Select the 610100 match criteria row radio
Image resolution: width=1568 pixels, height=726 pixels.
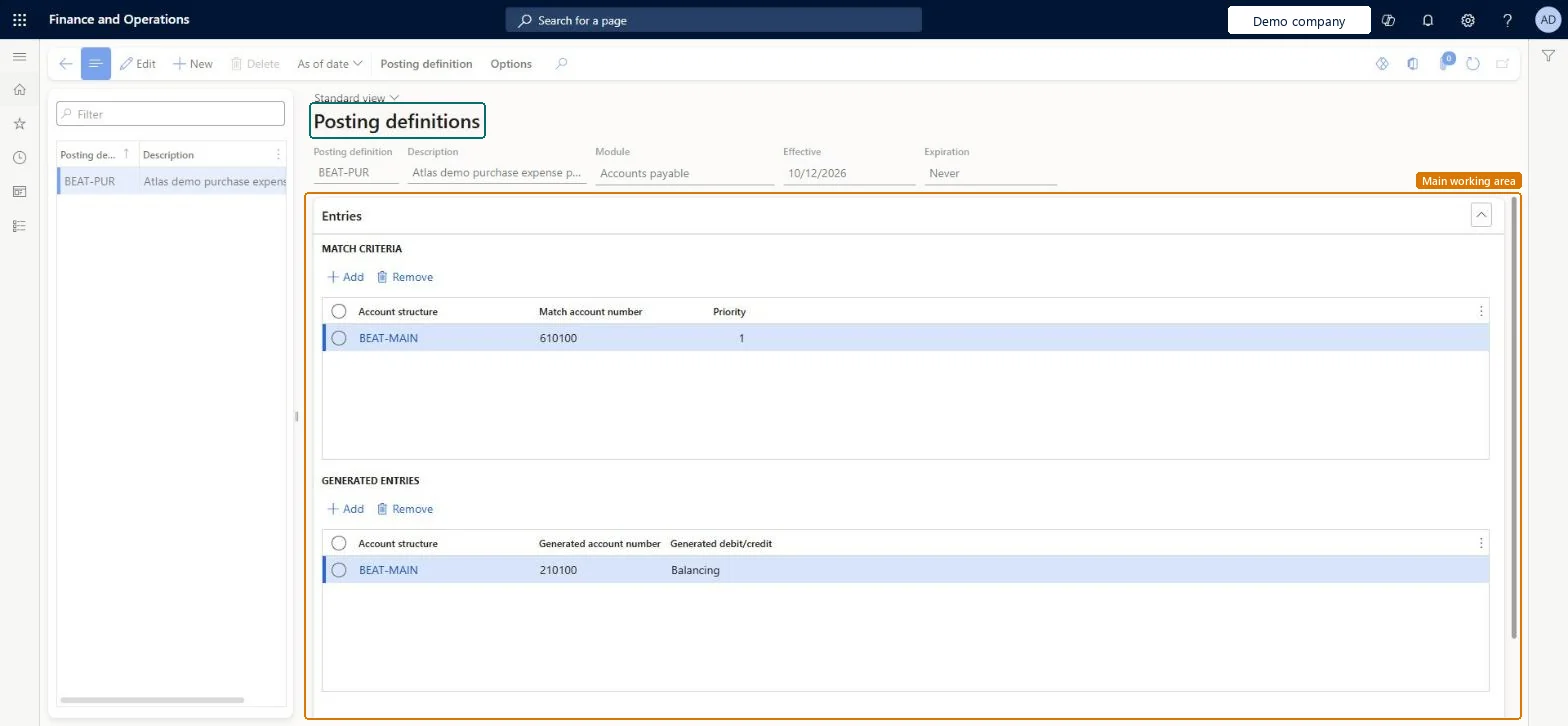coord(339,338)
